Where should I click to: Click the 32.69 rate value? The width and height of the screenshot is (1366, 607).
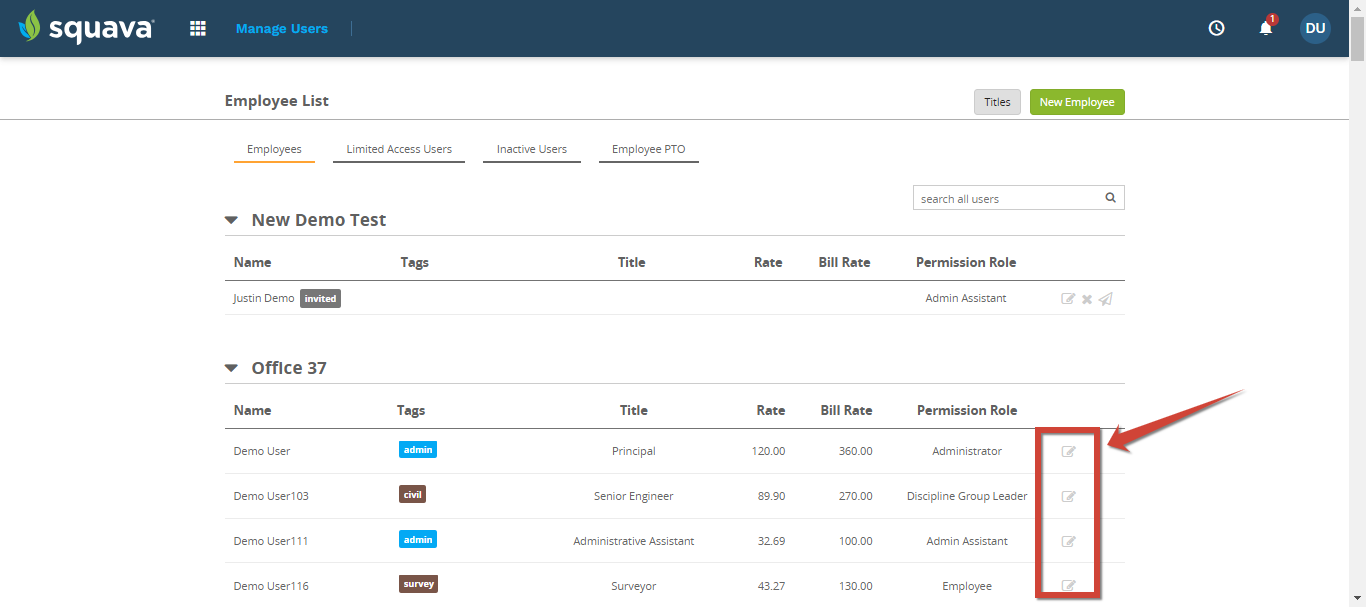(x=771, y=541)
